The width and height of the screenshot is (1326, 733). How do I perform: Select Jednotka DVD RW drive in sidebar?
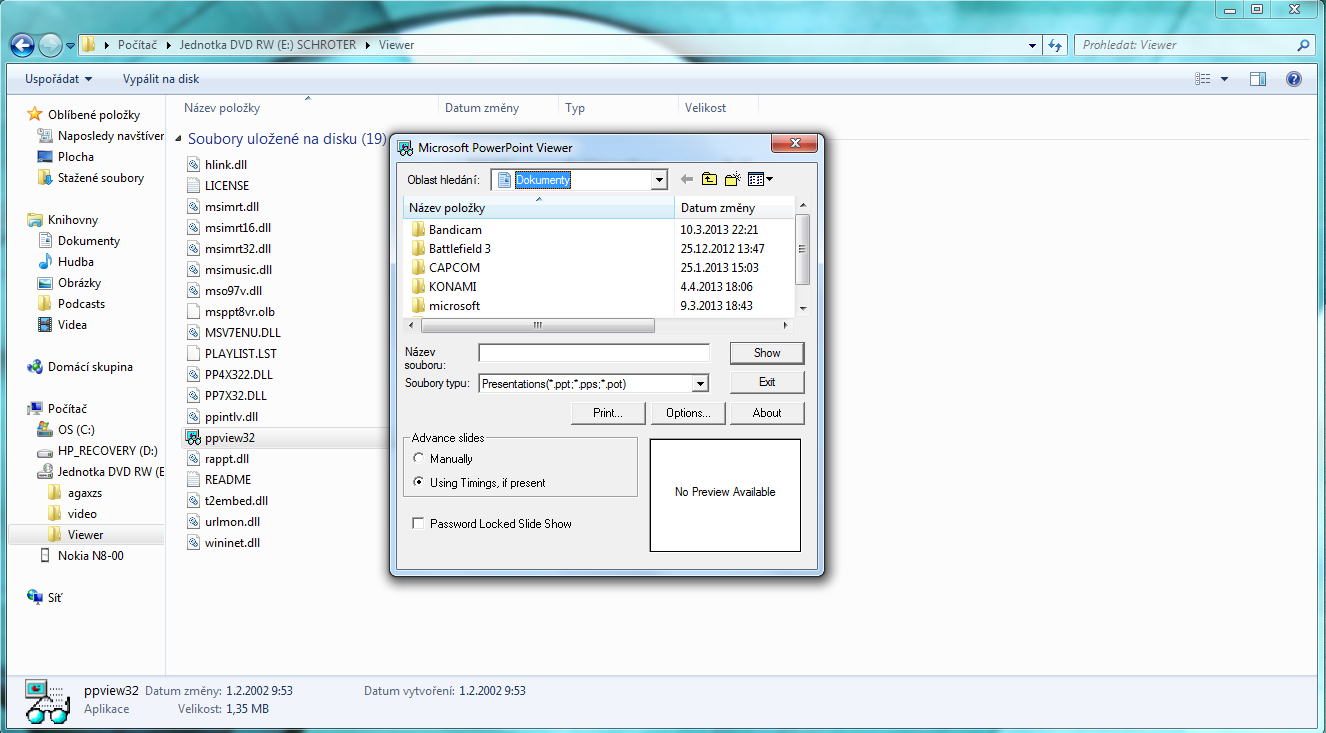pos(100,472)
